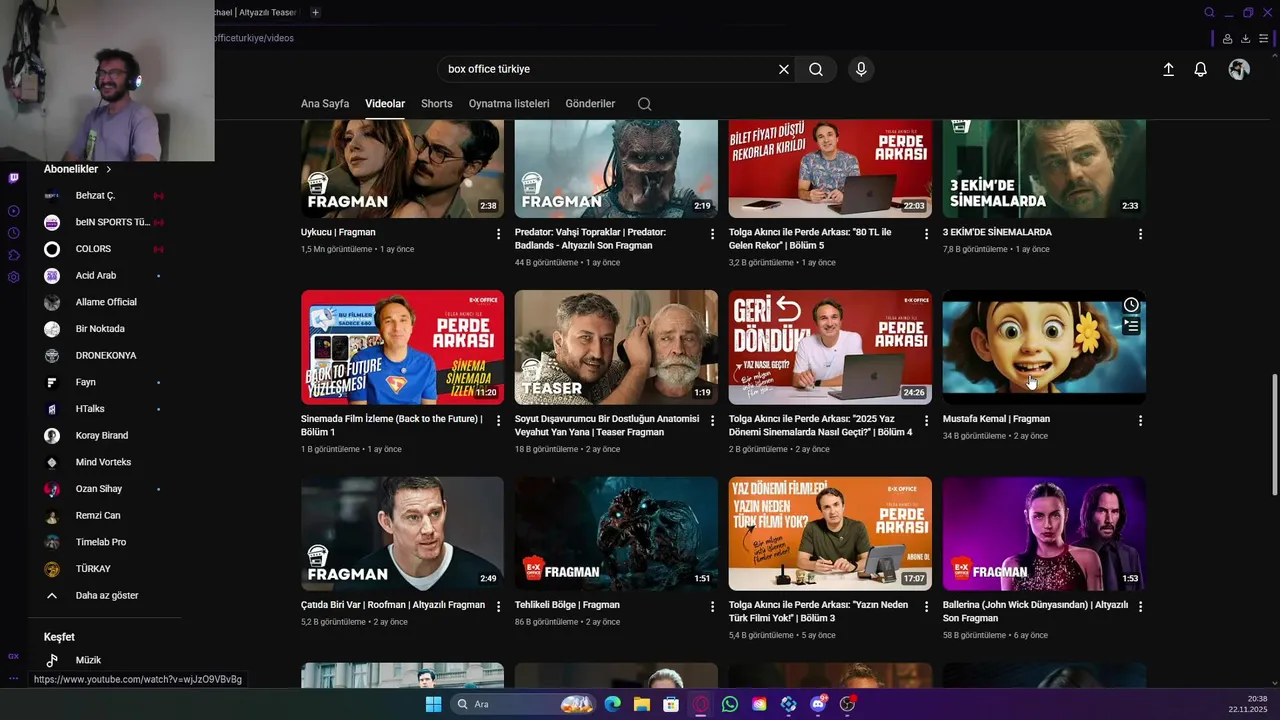Open OBS Studio from taskbar

pyautogui.click(x=848, y=704)
